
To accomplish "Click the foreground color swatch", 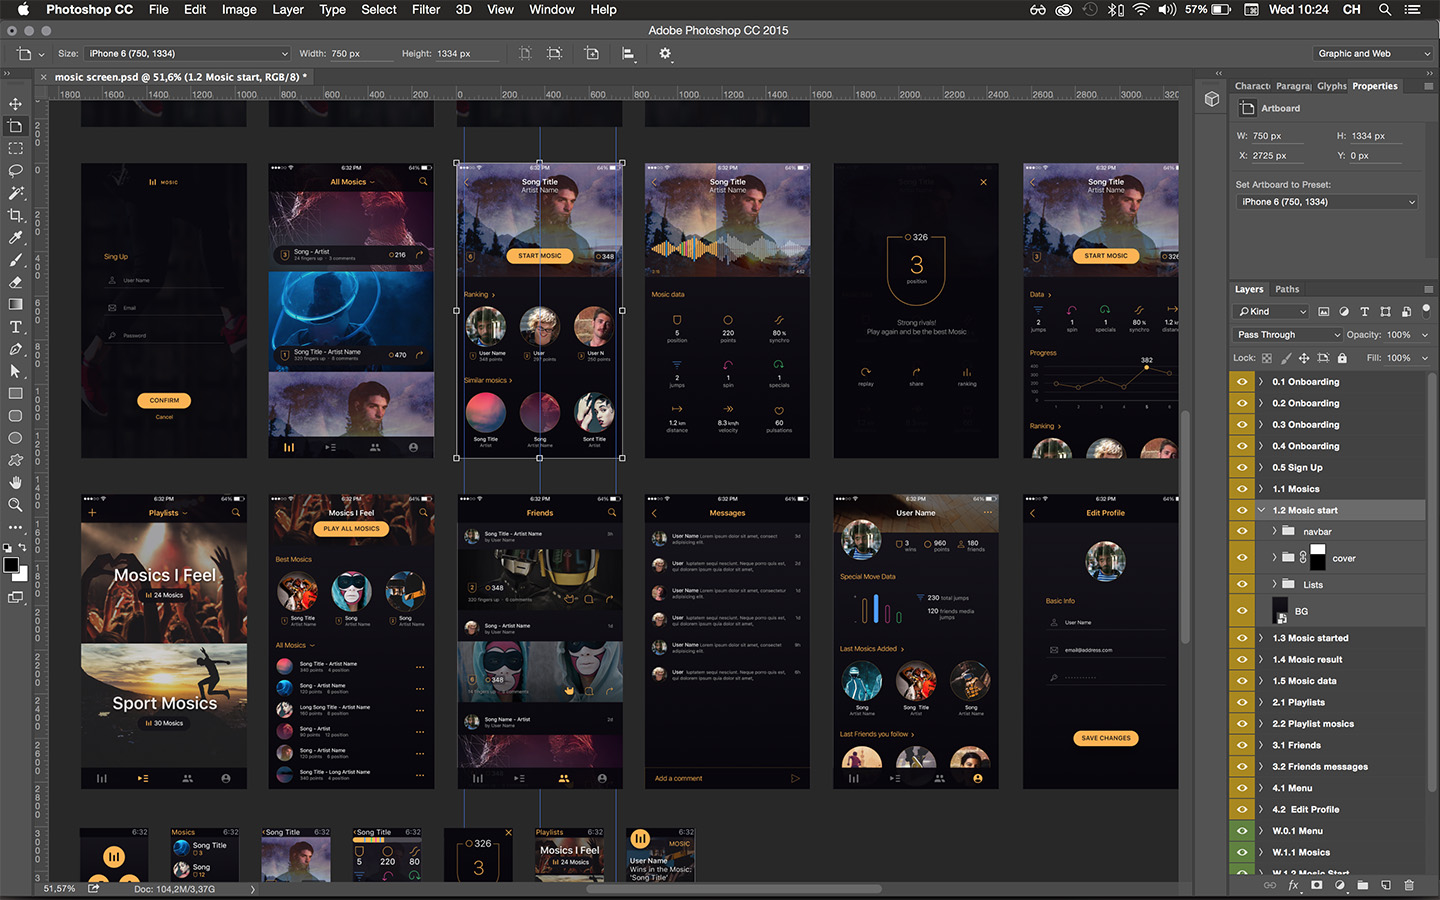I will (x=11, y=565).
